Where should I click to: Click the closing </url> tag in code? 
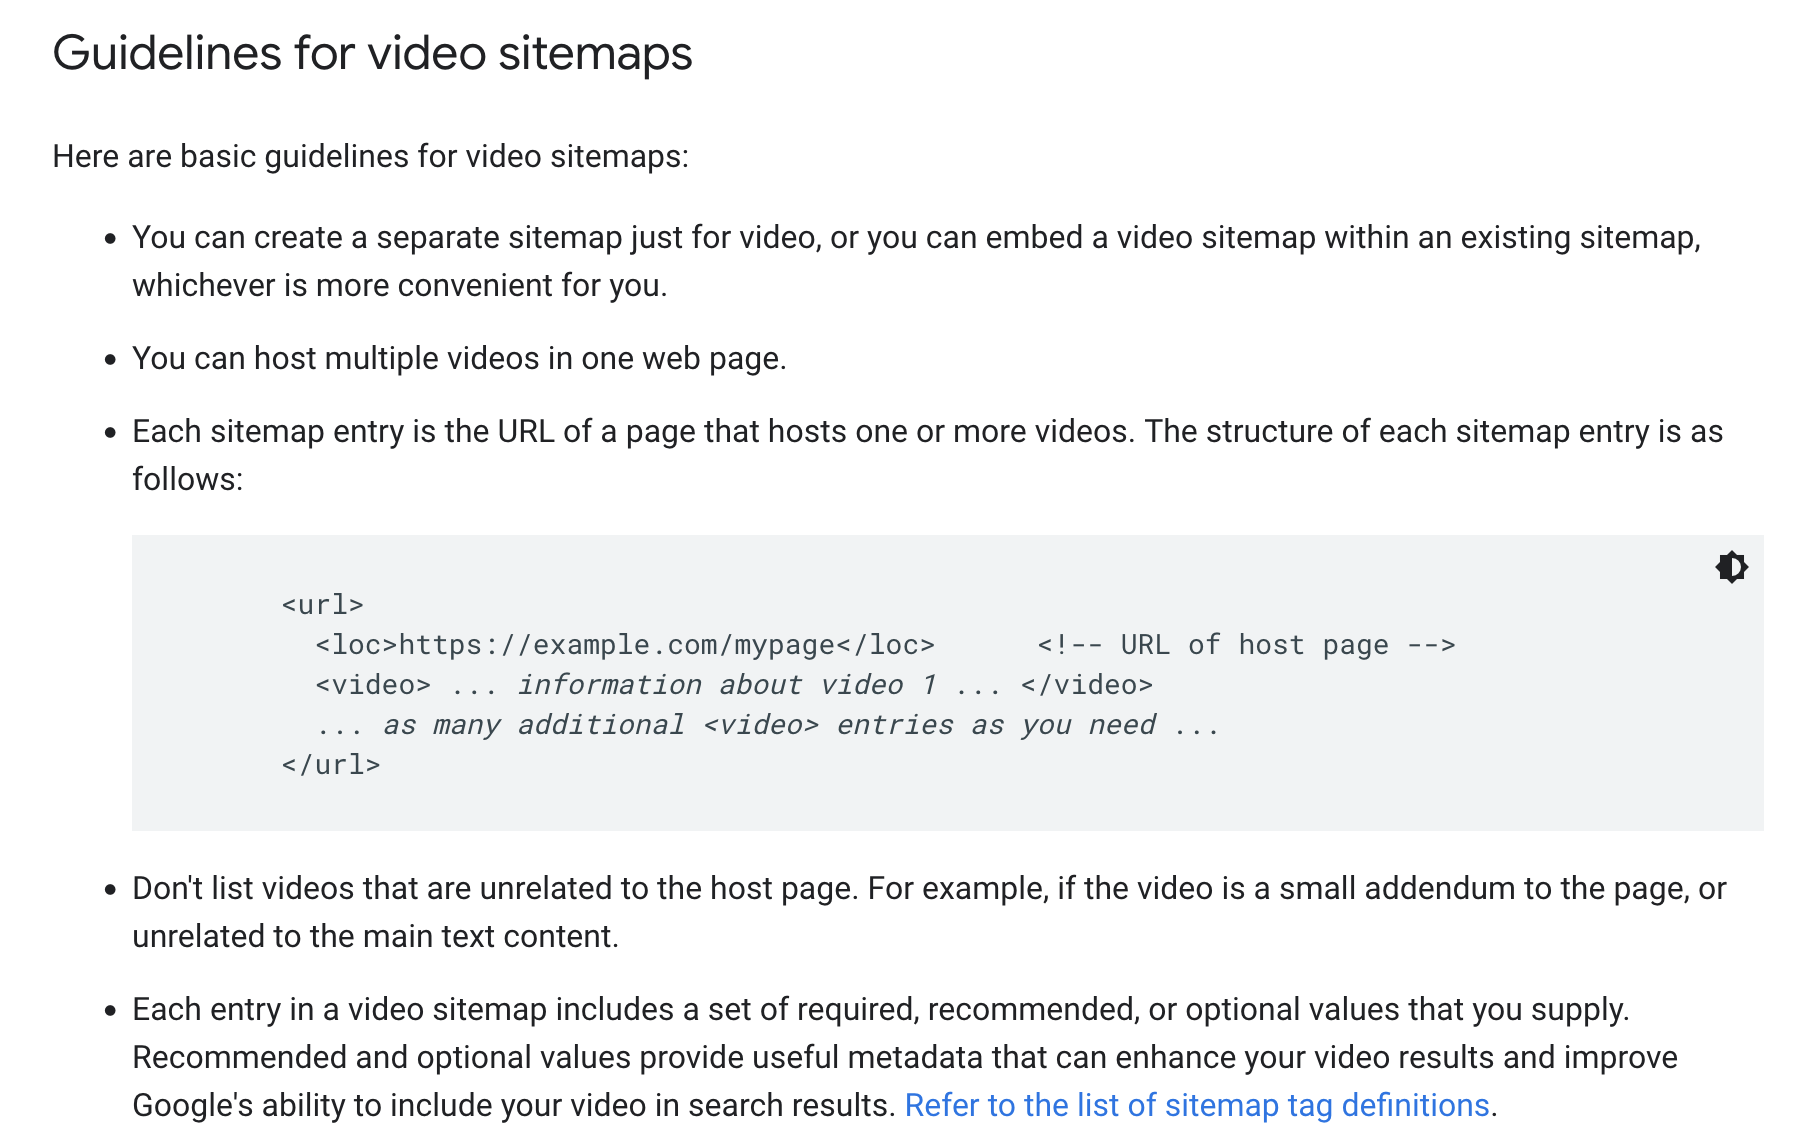point(331,765)
